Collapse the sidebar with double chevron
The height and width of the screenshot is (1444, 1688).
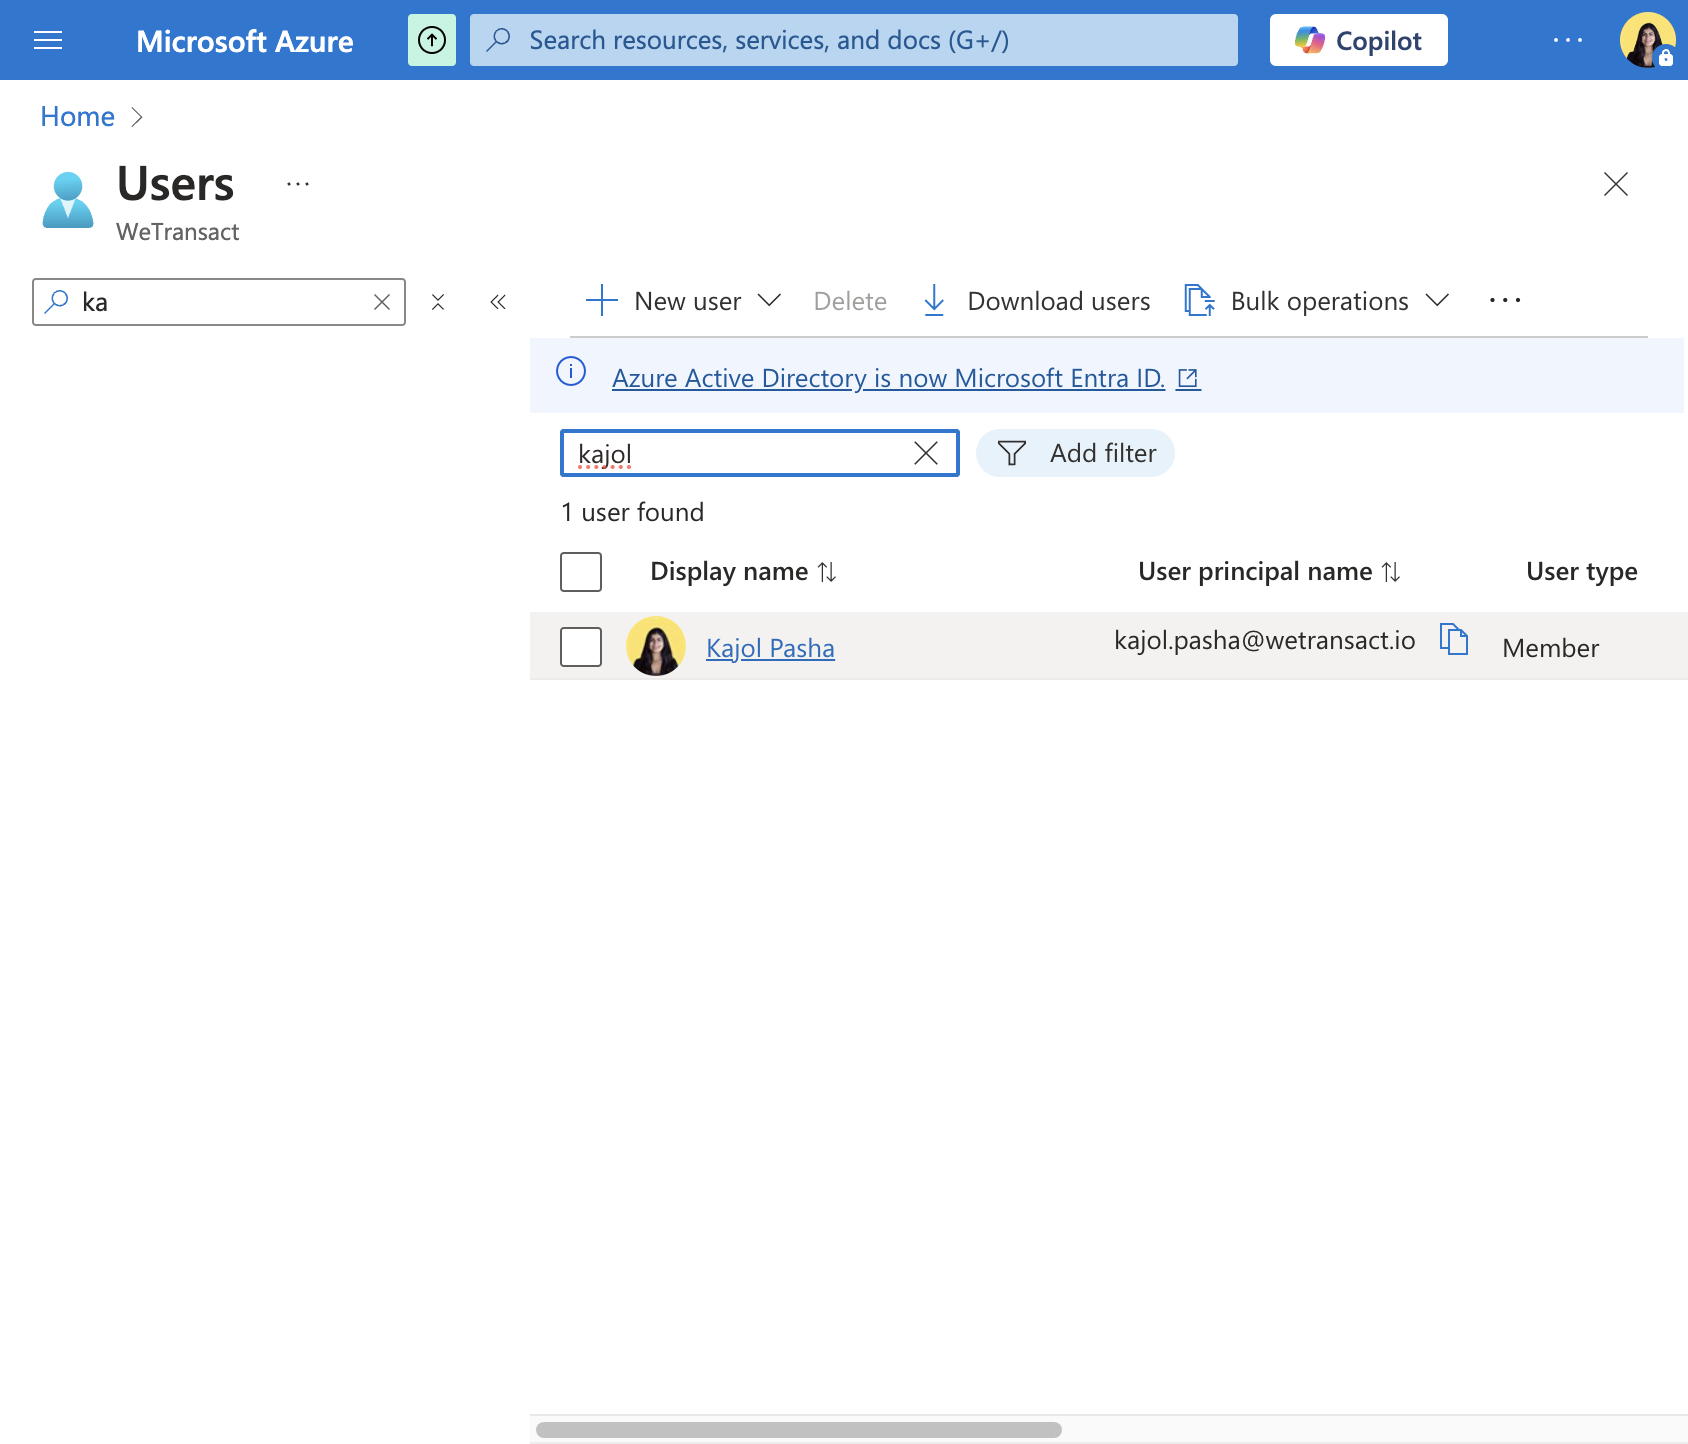point(498,302)
